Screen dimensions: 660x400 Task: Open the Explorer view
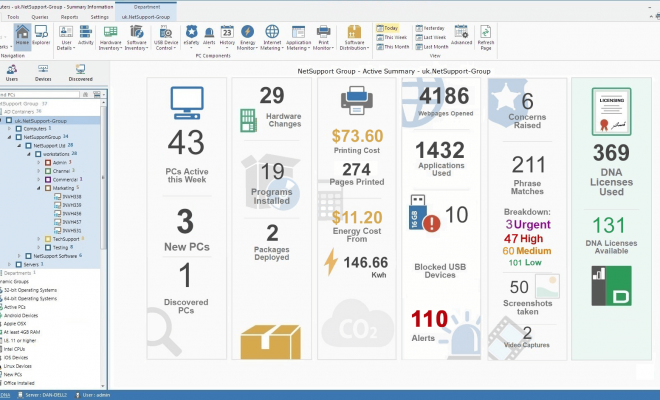pos(41,35)
